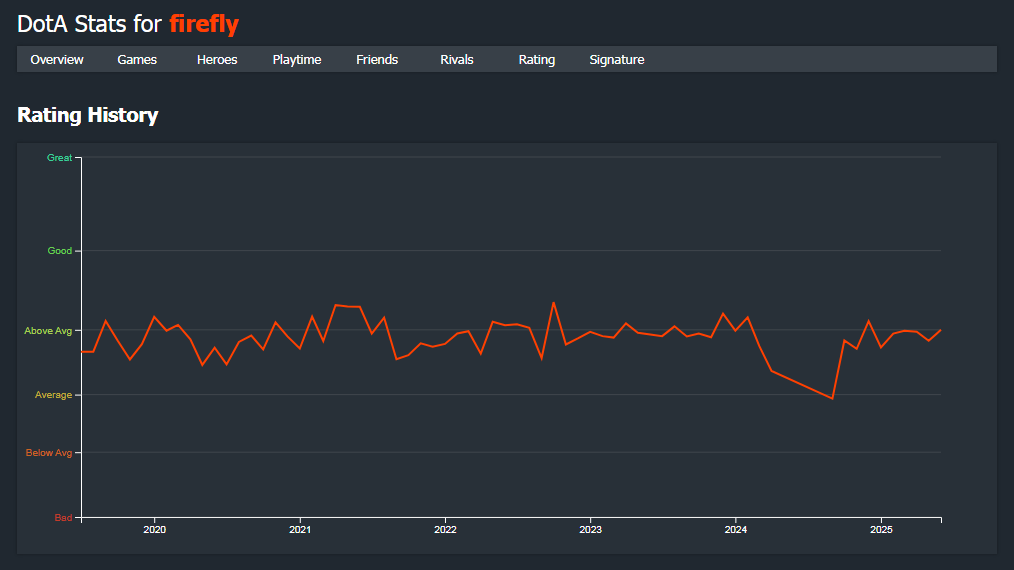The image size is (1014, 570).
Task: Click the rating peak in late 2022
Action: pyautogui.click(x=554, y=302)
